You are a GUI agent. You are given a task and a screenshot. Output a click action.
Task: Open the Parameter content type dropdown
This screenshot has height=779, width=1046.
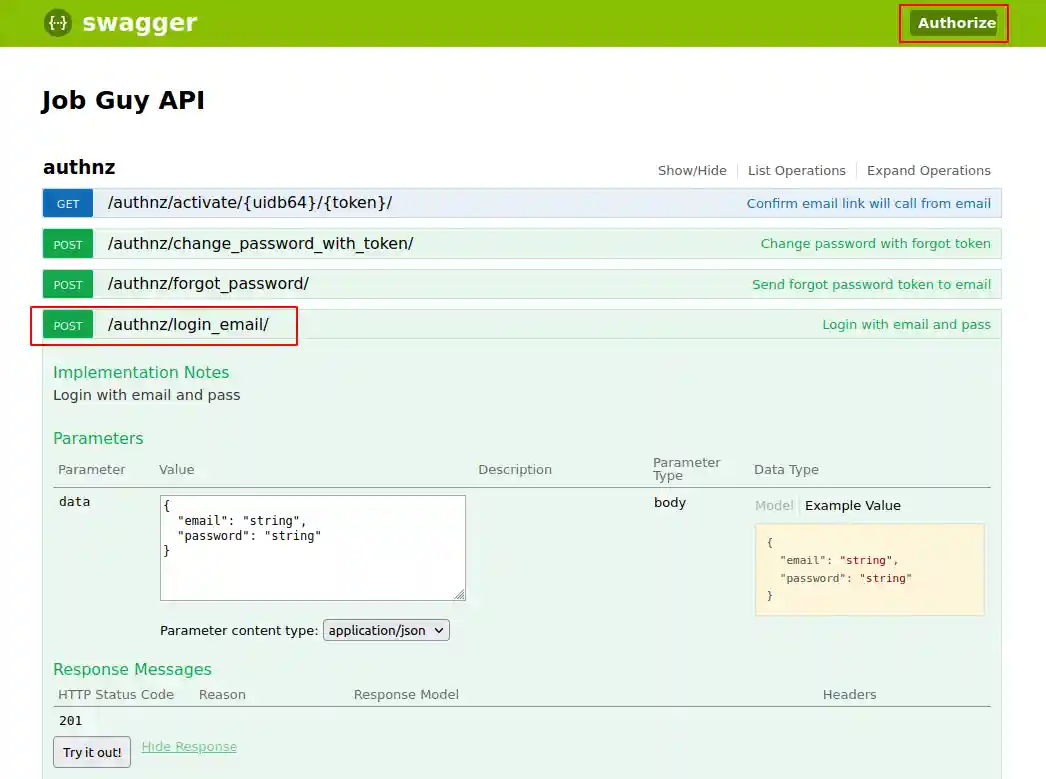pos(386,630)
